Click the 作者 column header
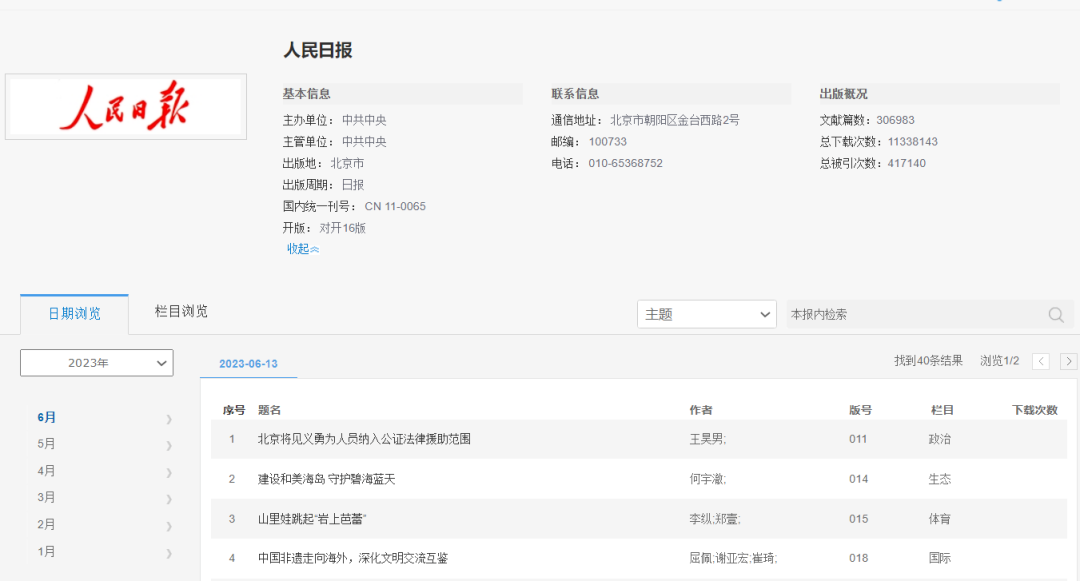 pyautogui.click(x=701, y=410)
